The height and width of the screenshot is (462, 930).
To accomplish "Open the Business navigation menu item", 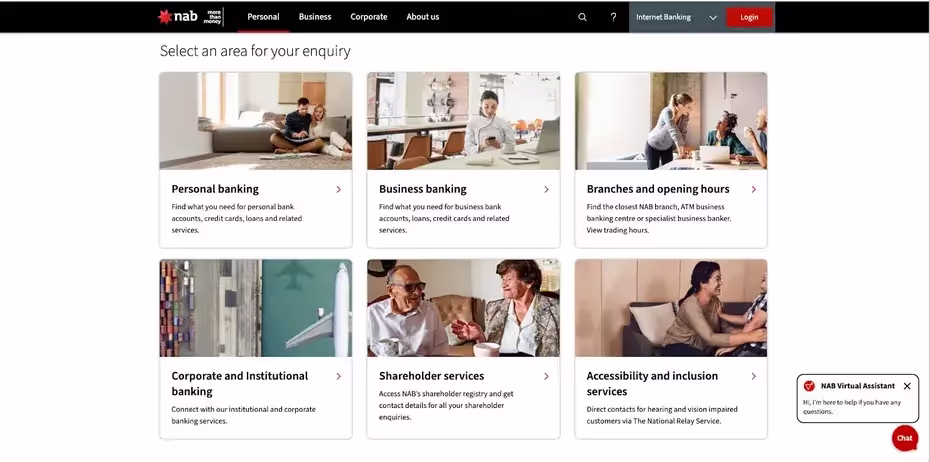I will click(x=315, y=17).
